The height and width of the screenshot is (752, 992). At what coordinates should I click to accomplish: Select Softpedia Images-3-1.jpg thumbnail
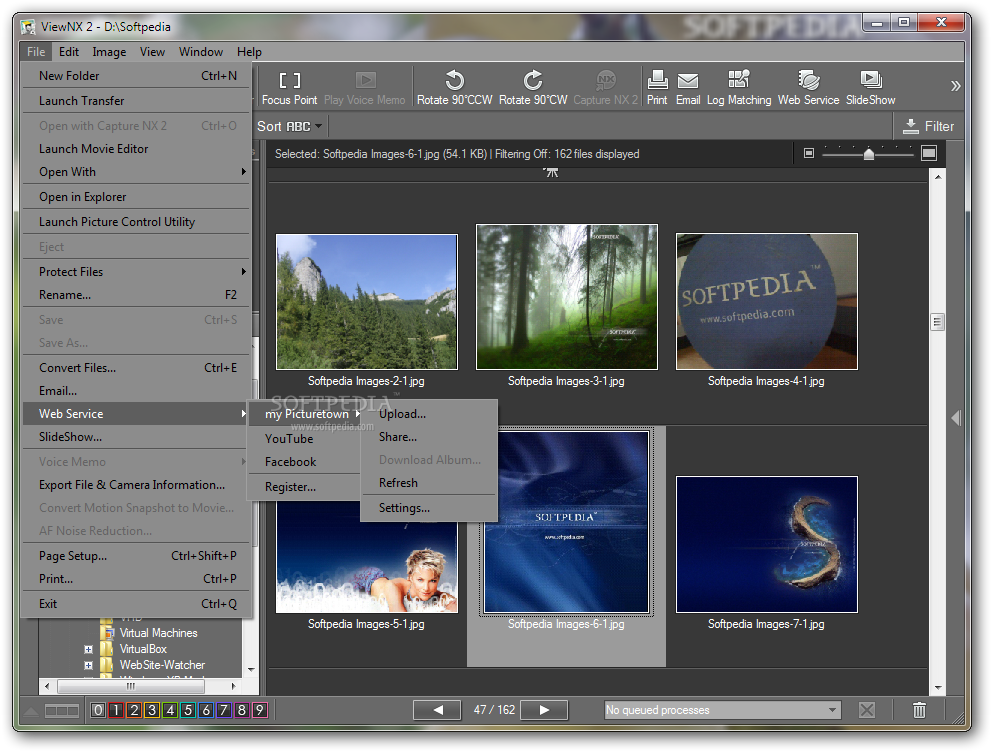(x=567, y=297)
